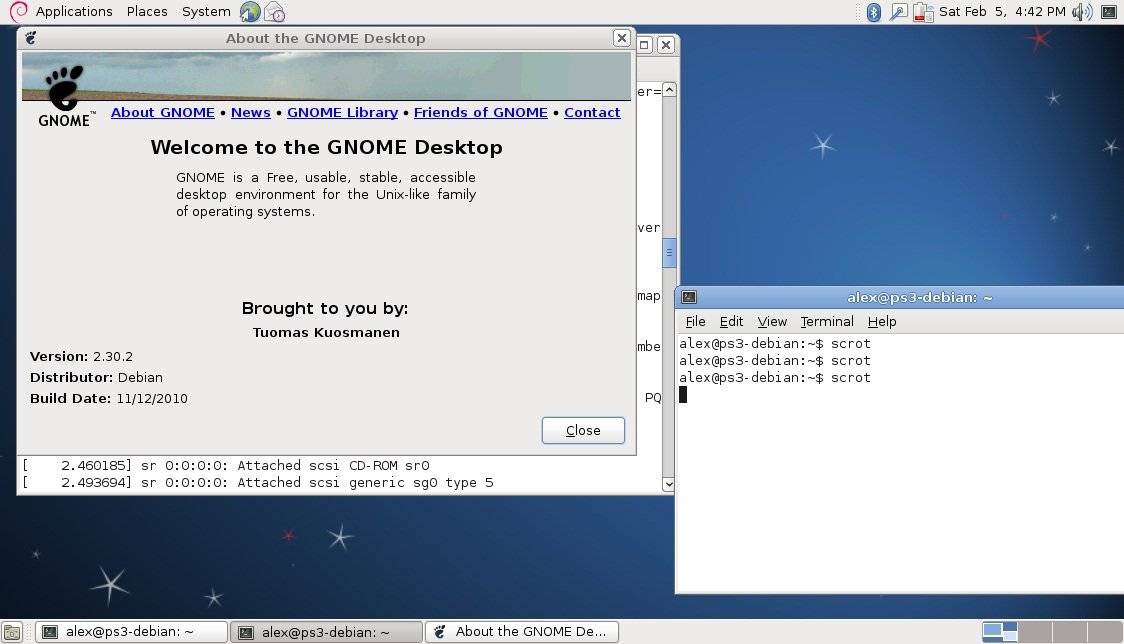1124x644 pixels.
Task: Launch the Evolution mail icon in top panel
Action: tap(275, 11)
